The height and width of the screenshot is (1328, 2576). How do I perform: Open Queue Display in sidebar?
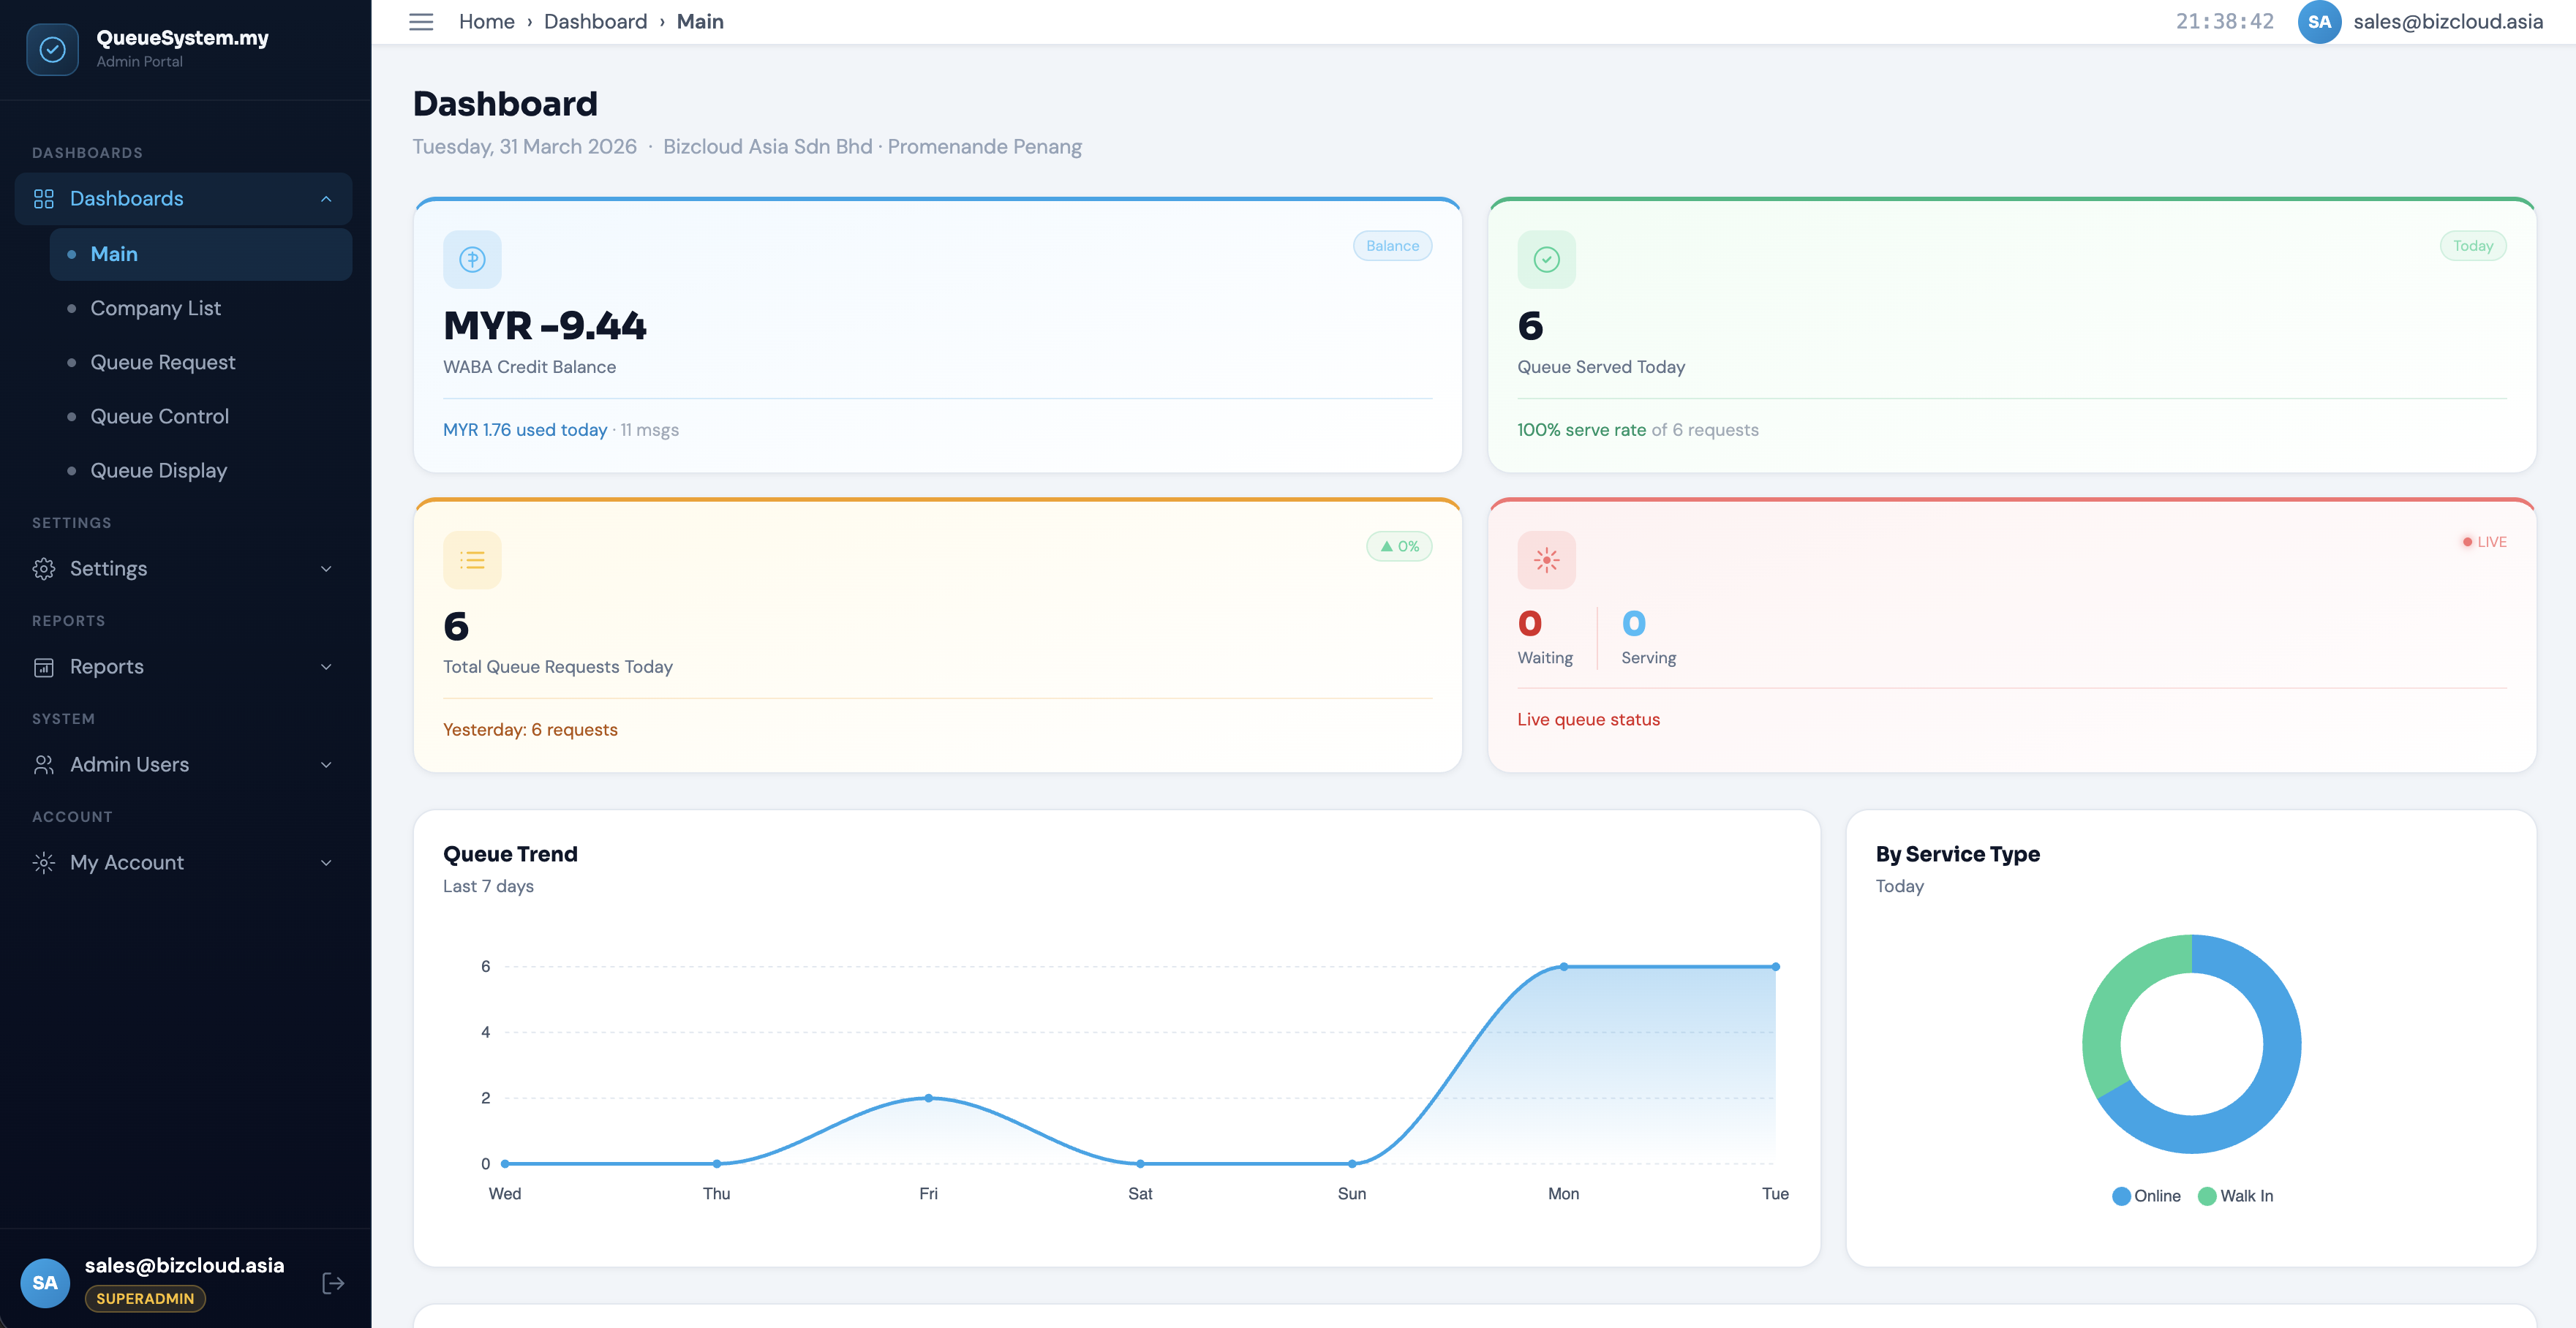click(201, 470)
